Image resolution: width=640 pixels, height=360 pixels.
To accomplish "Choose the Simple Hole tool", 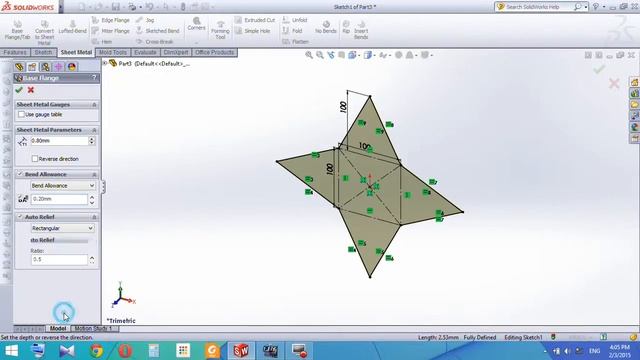I will (253, 31).
